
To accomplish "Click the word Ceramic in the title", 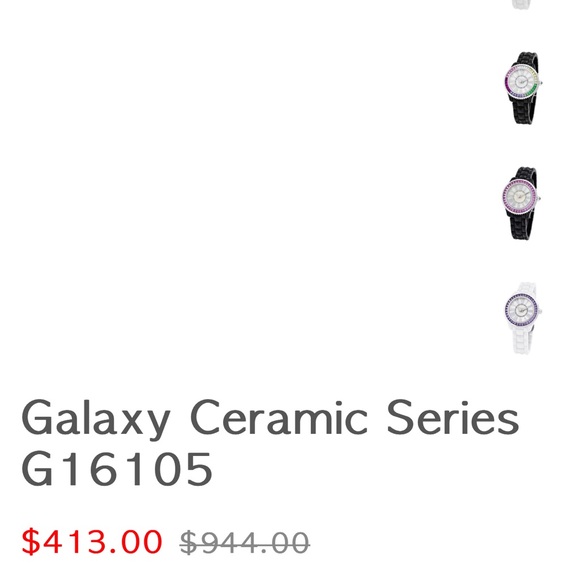I will [279, 417].
